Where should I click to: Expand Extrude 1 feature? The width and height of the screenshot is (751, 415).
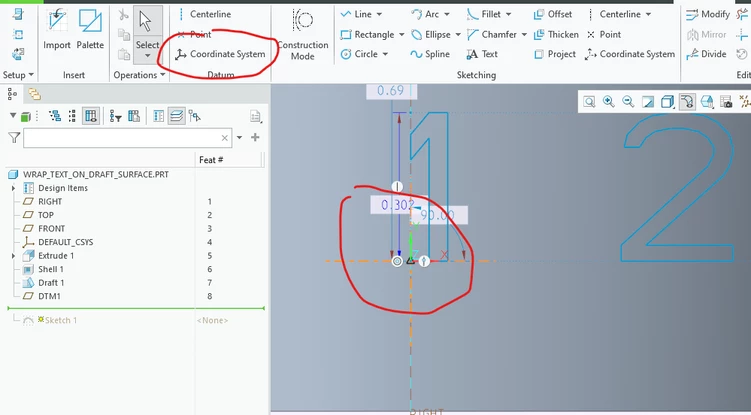point(13,256)
